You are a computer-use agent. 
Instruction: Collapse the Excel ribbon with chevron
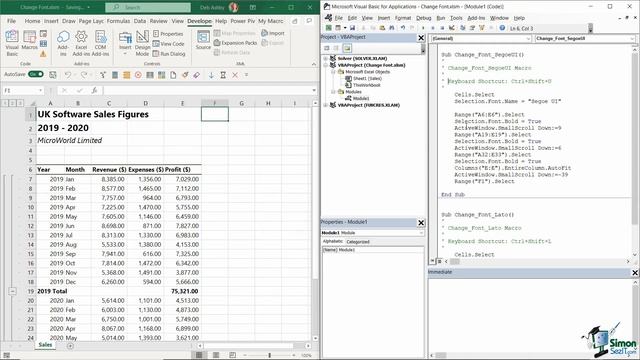pyautogui.click(x=313, y=64)
